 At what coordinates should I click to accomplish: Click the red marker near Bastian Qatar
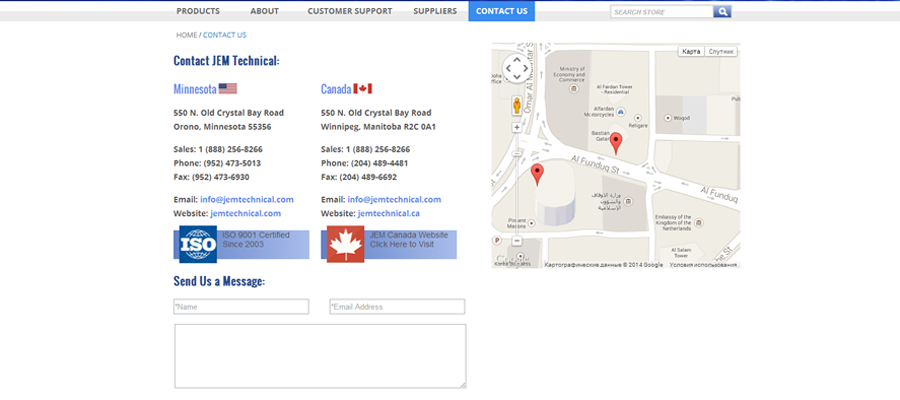coord(616,143)
